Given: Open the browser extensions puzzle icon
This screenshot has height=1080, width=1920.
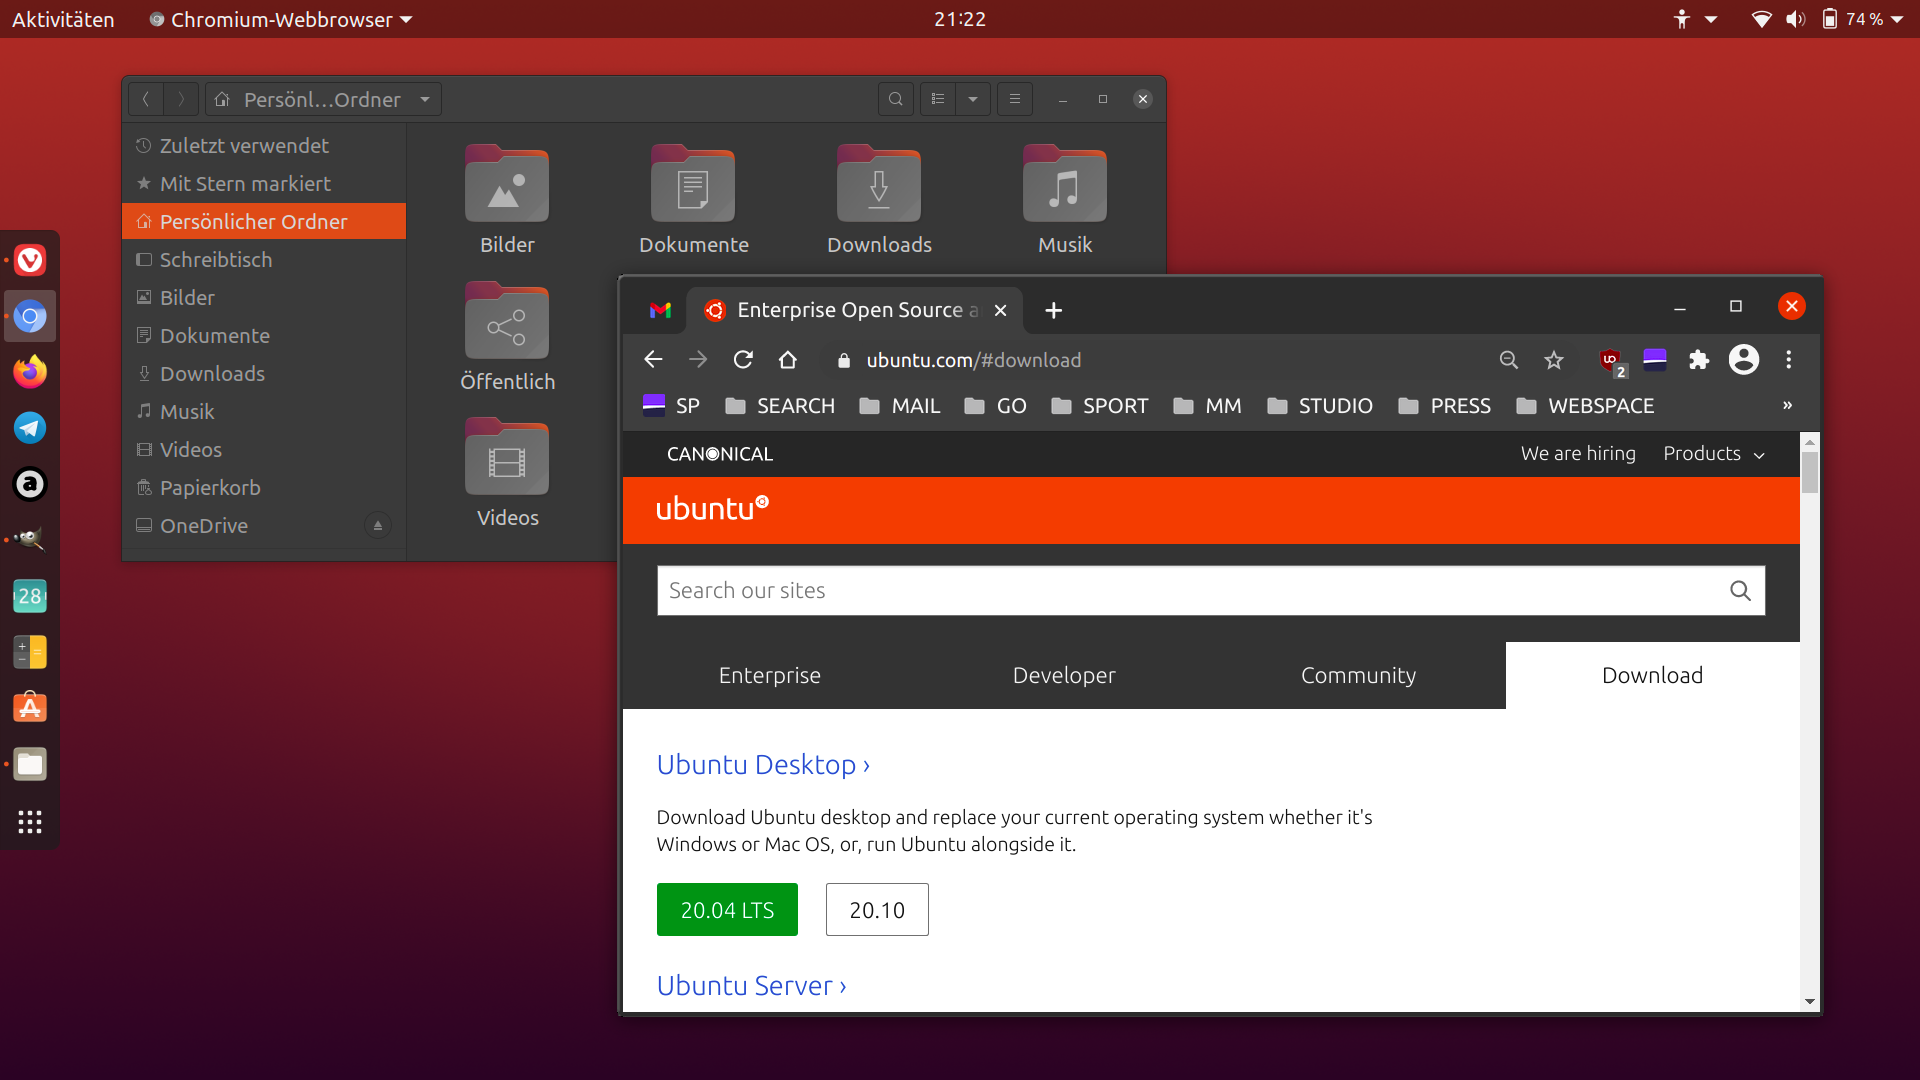Looking at the screenshot, I should (x=1699, y=360).
